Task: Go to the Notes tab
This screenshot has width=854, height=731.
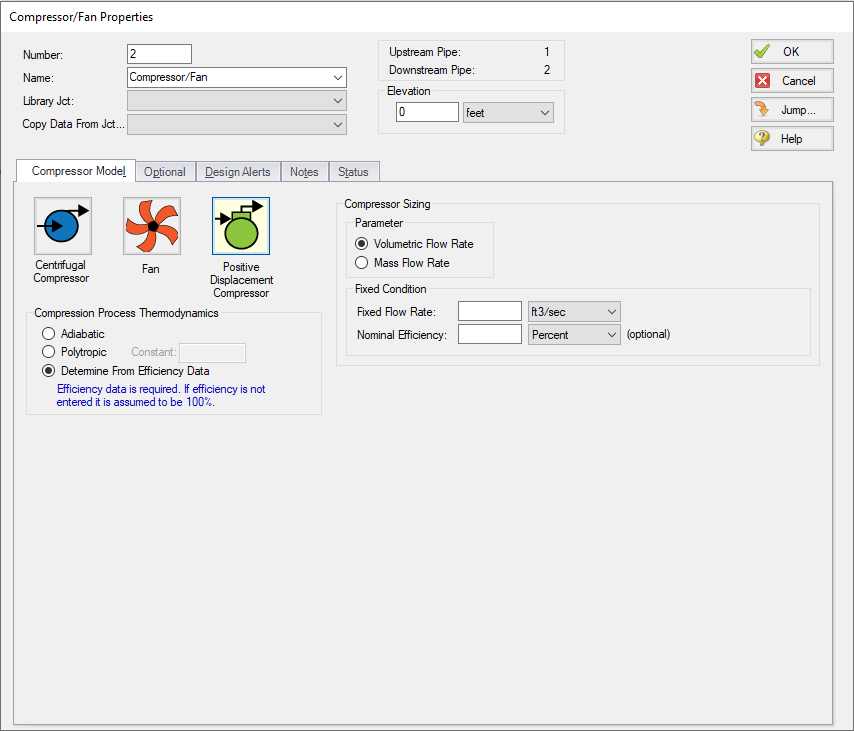Action: pyautogui.click(x=304, y=172)
